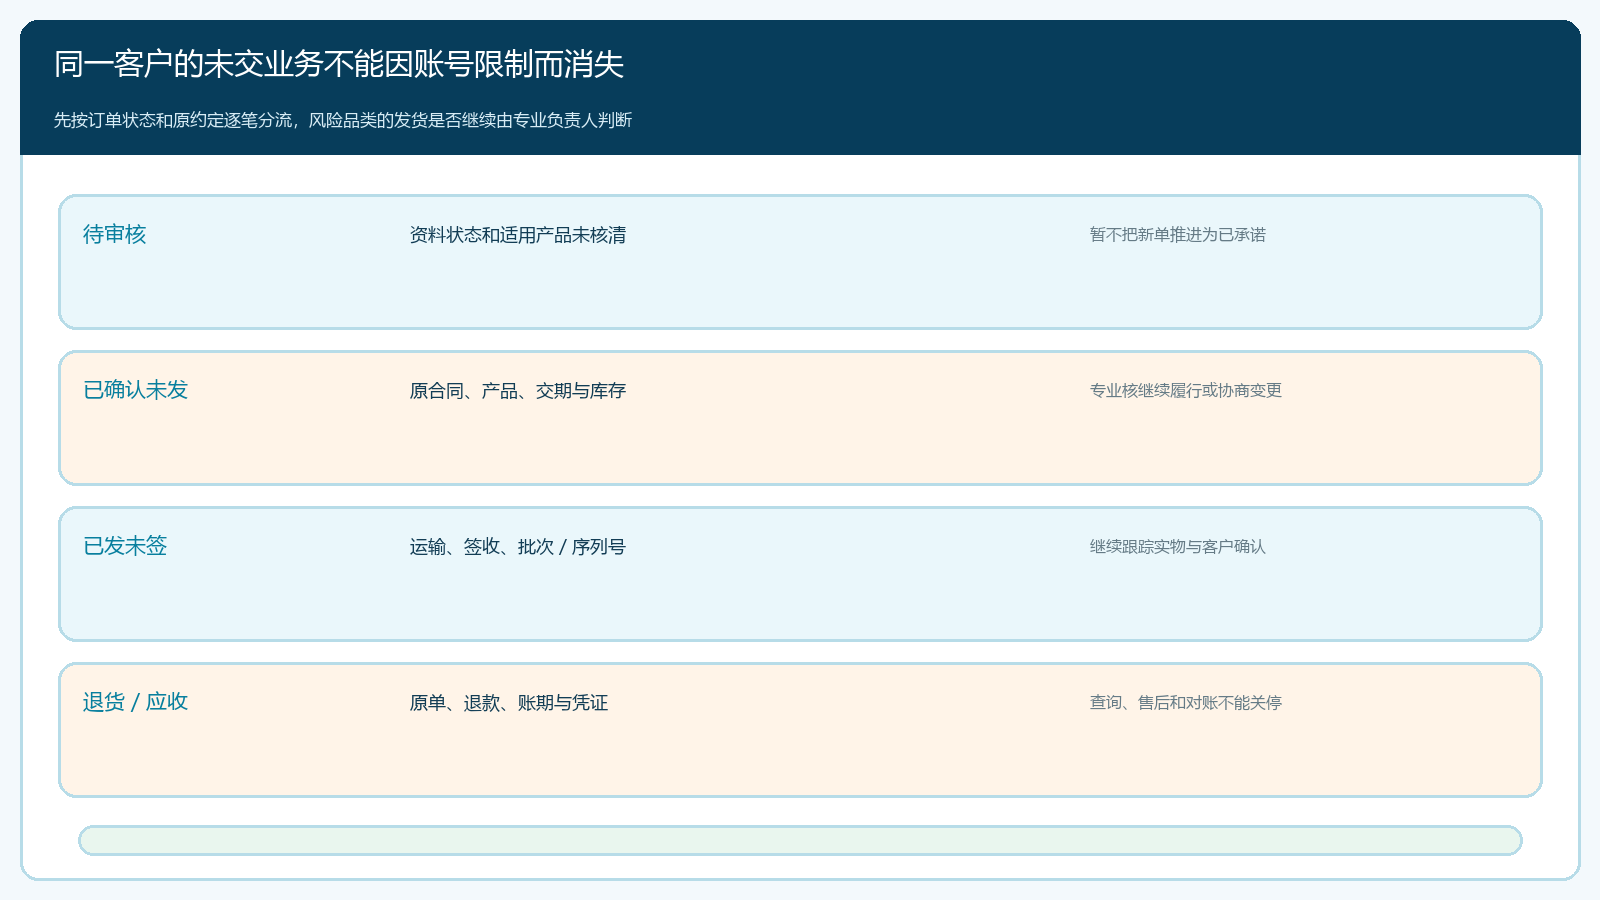Click the text 原合同、产品、交期与库存

[518, 391]
